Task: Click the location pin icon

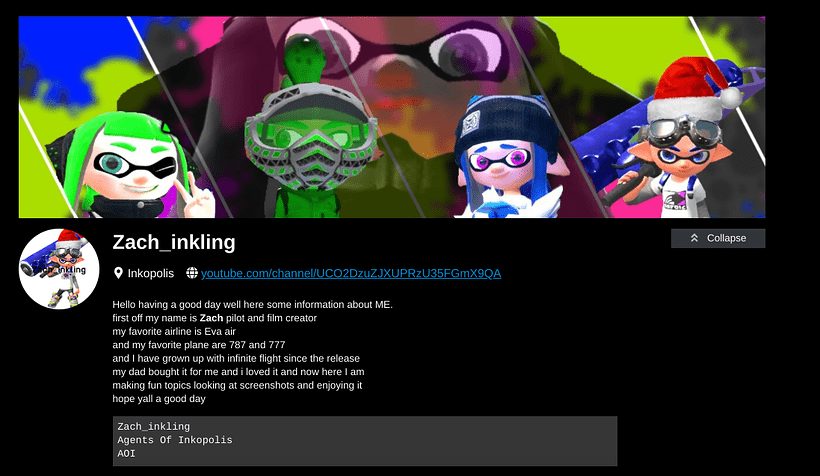Action: point(118,273)
